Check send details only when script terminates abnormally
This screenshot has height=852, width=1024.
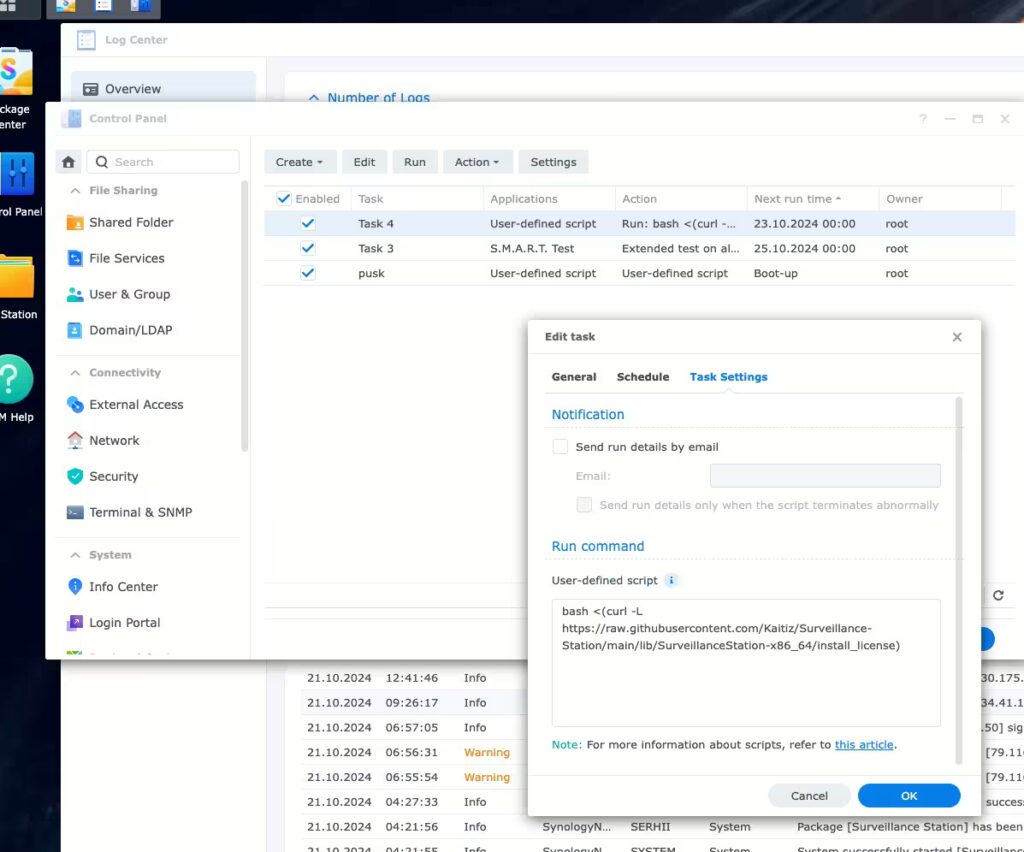[584, 505]
